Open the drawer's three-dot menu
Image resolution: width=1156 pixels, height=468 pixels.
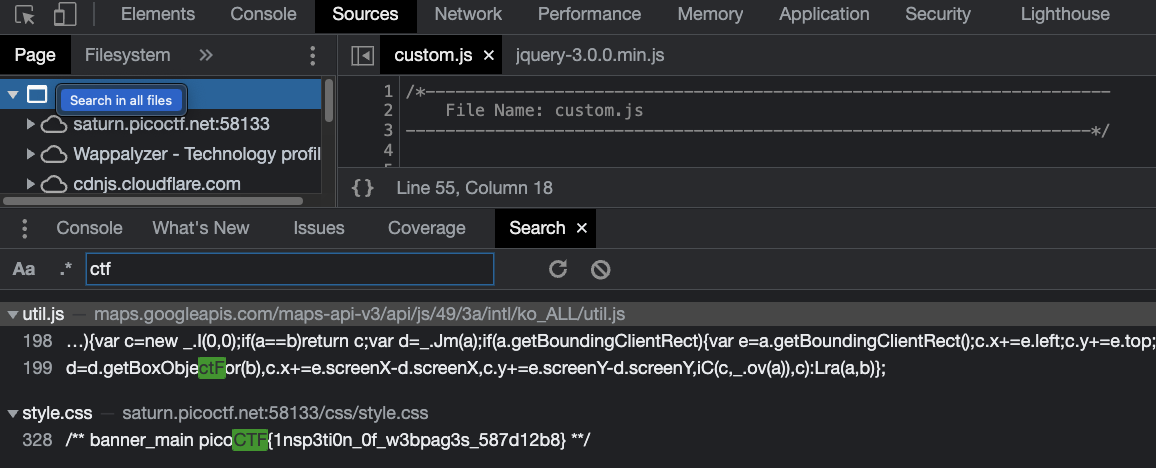click(x=25, y=228)
